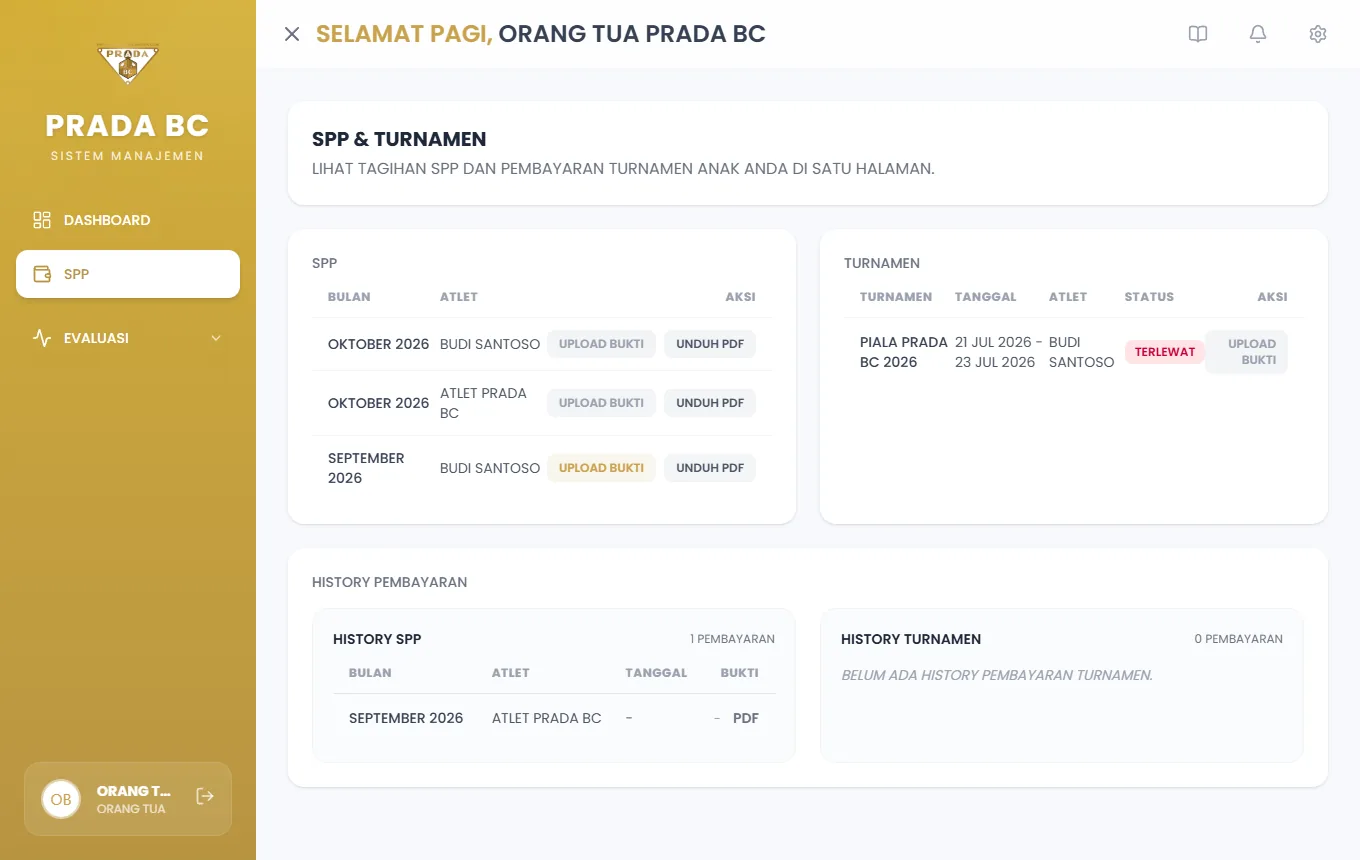Download PDF for Oktober 2026 Atlet Prada BC
Screen dimensions: 1360x860
pos(710,403)
